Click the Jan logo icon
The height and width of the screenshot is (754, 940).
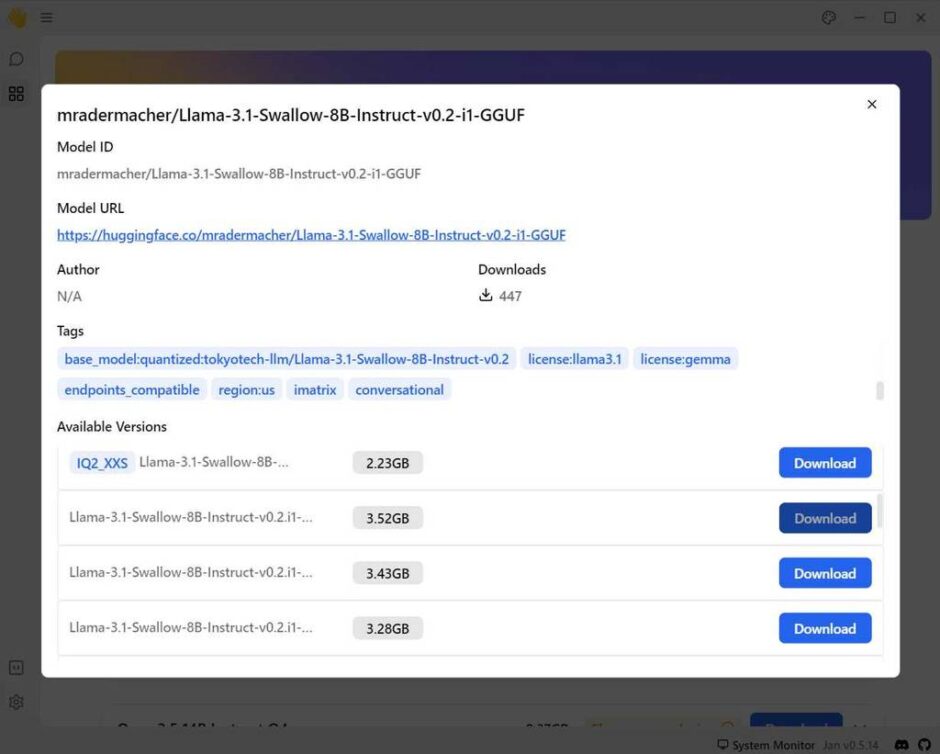click(x=14, y=17)
